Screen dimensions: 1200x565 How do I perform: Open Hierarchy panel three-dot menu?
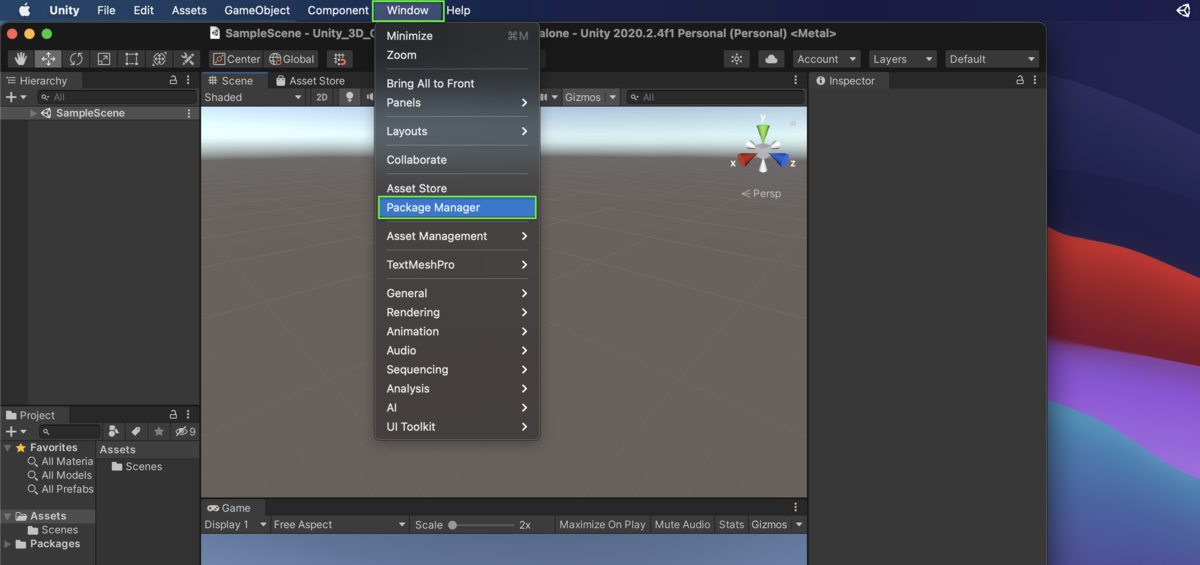tap(188, 80)
